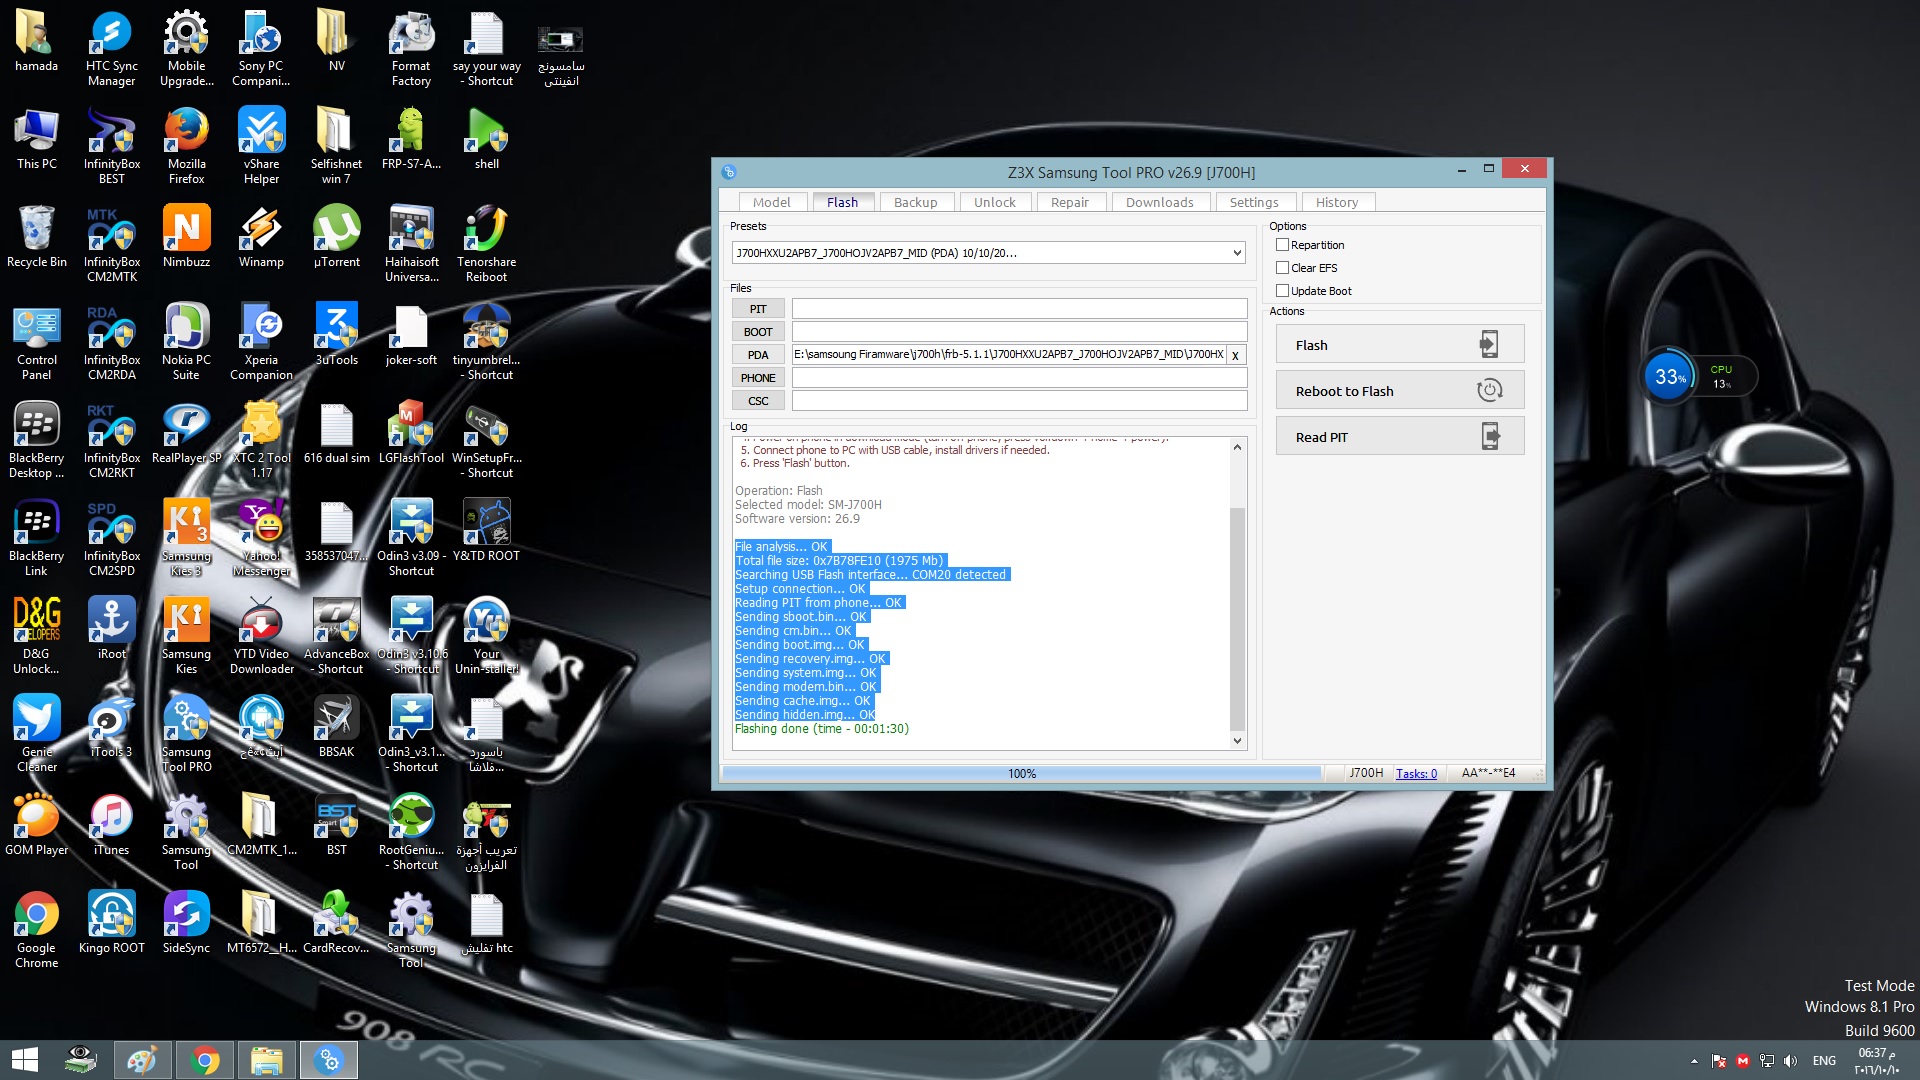Open the GOM Player desktop icon
1920x1080 pixels.
(x=36, y=825)
